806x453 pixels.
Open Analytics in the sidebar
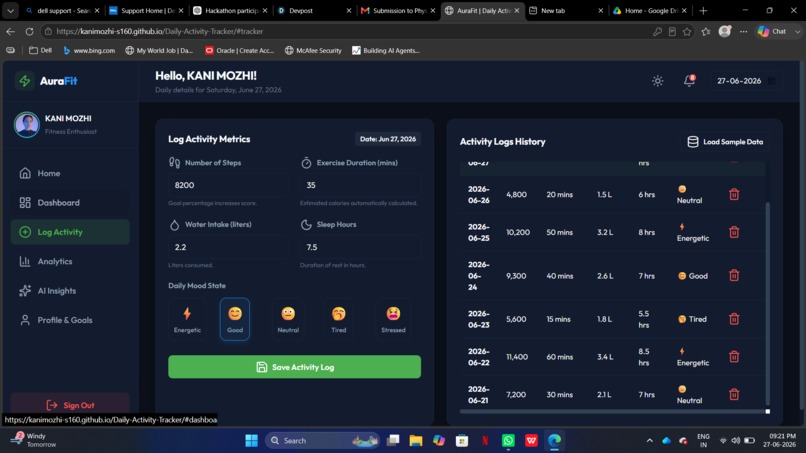[70, 261]
